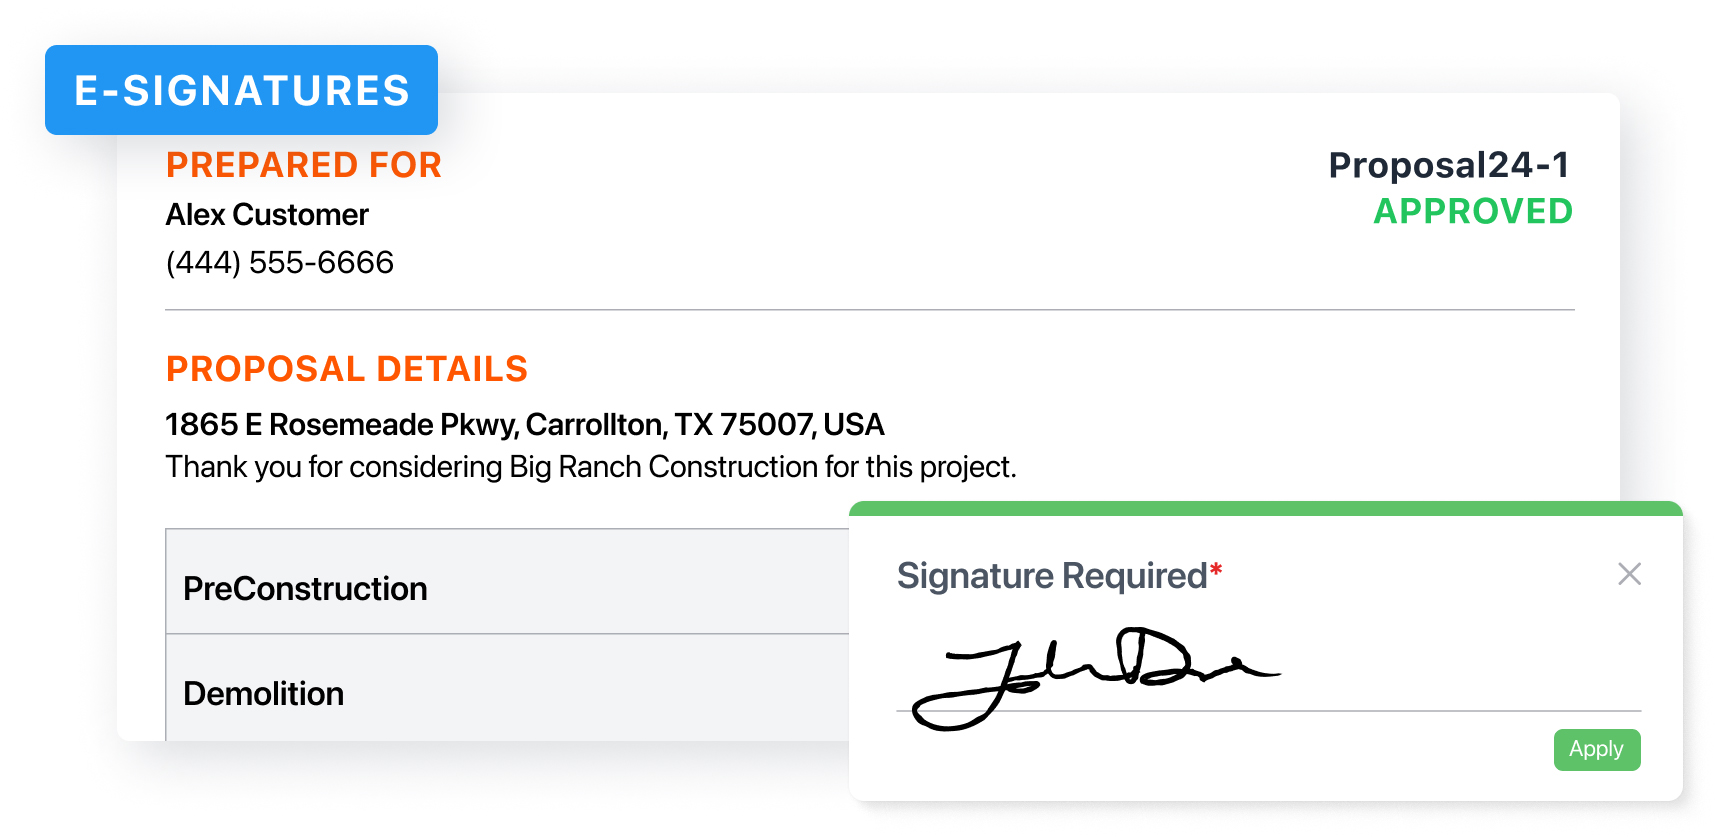Click the Carrollton TX project address
Viewport: 1716px width, 837px height.
[524, 424]
